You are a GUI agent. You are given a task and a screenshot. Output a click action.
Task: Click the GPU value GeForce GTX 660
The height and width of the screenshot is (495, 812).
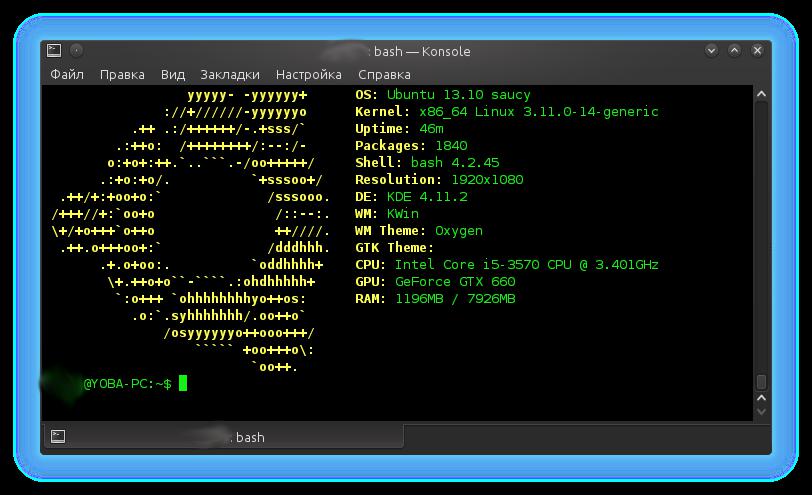[x=455, y=282]
